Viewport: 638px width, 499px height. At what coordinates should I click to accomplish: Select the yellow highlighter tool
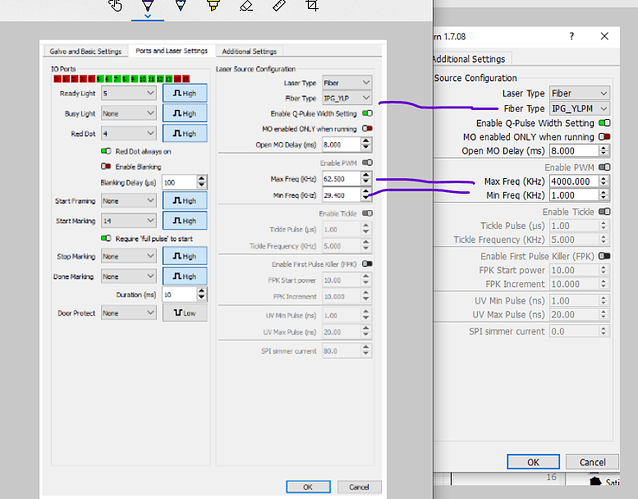[x=213, y=6]
